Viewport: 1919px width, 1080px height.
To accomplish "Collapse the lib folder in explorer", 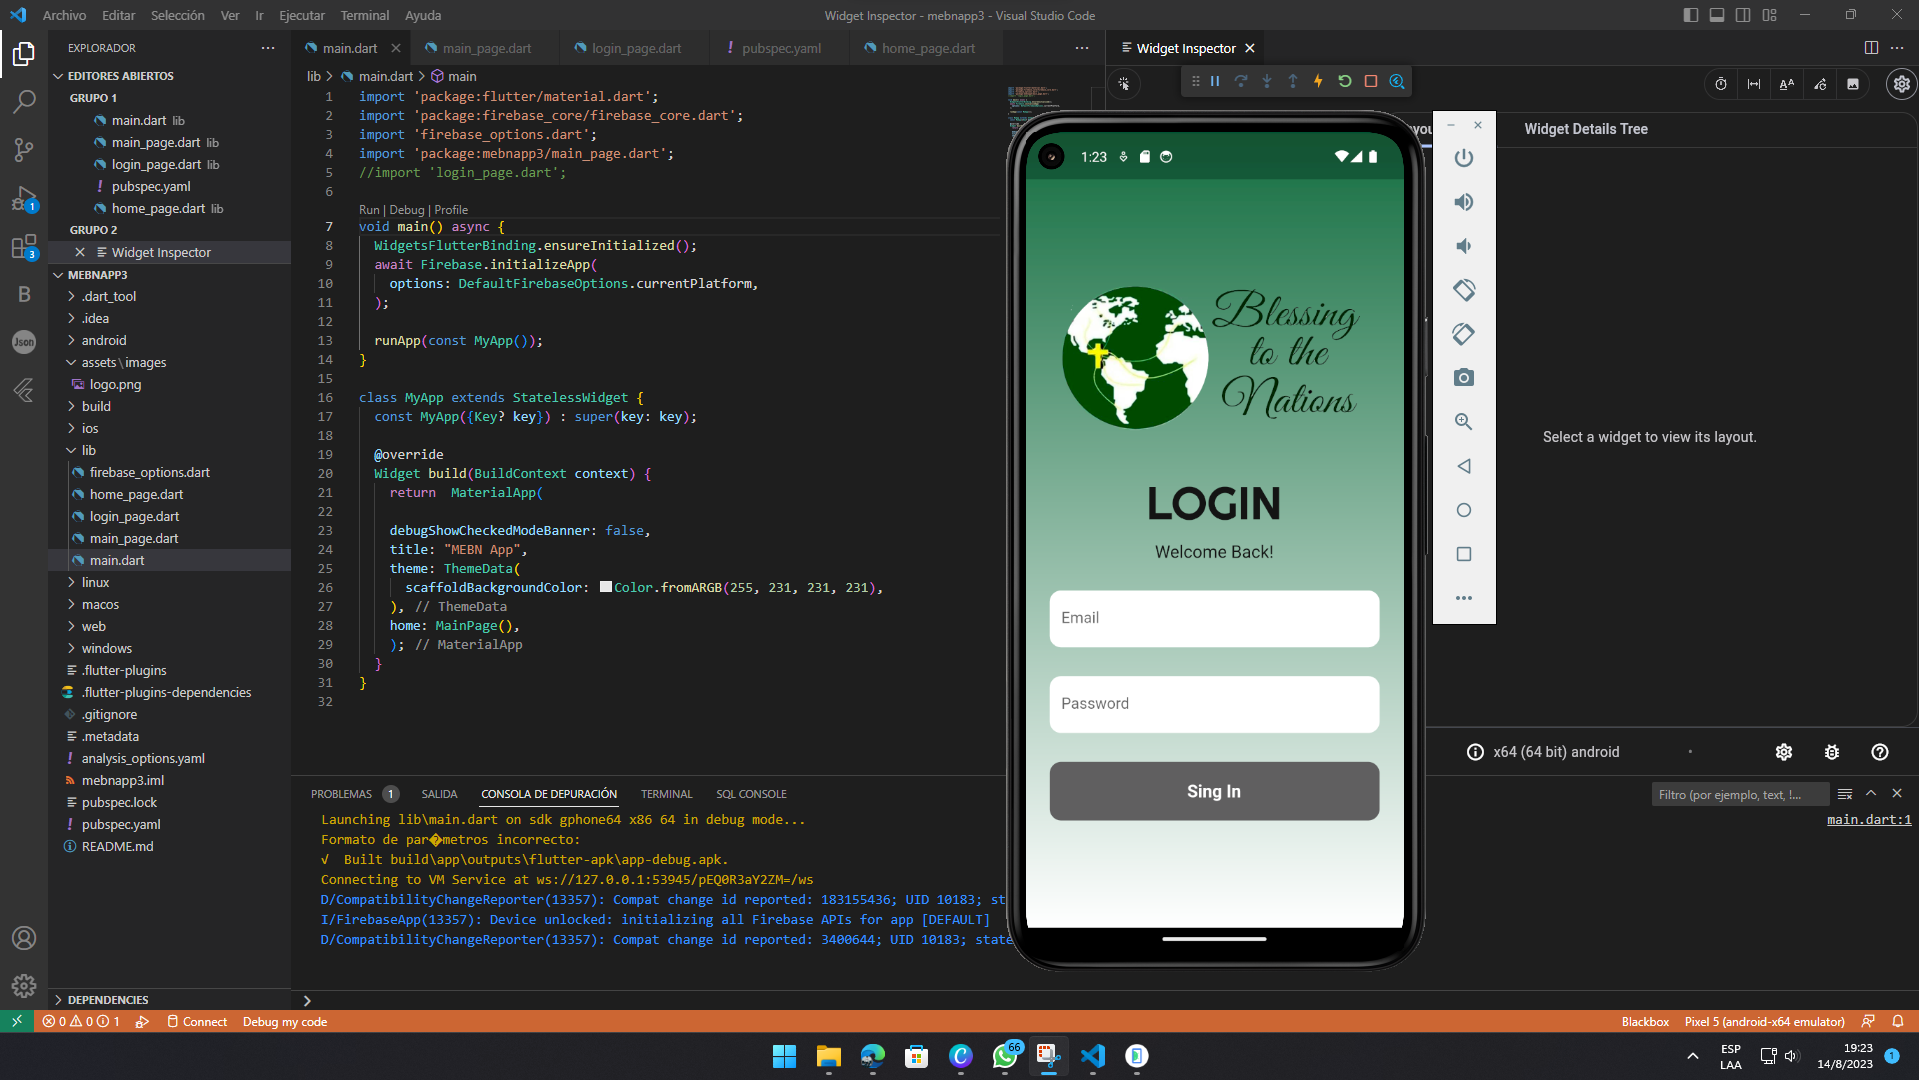I will tap(88, 450).
